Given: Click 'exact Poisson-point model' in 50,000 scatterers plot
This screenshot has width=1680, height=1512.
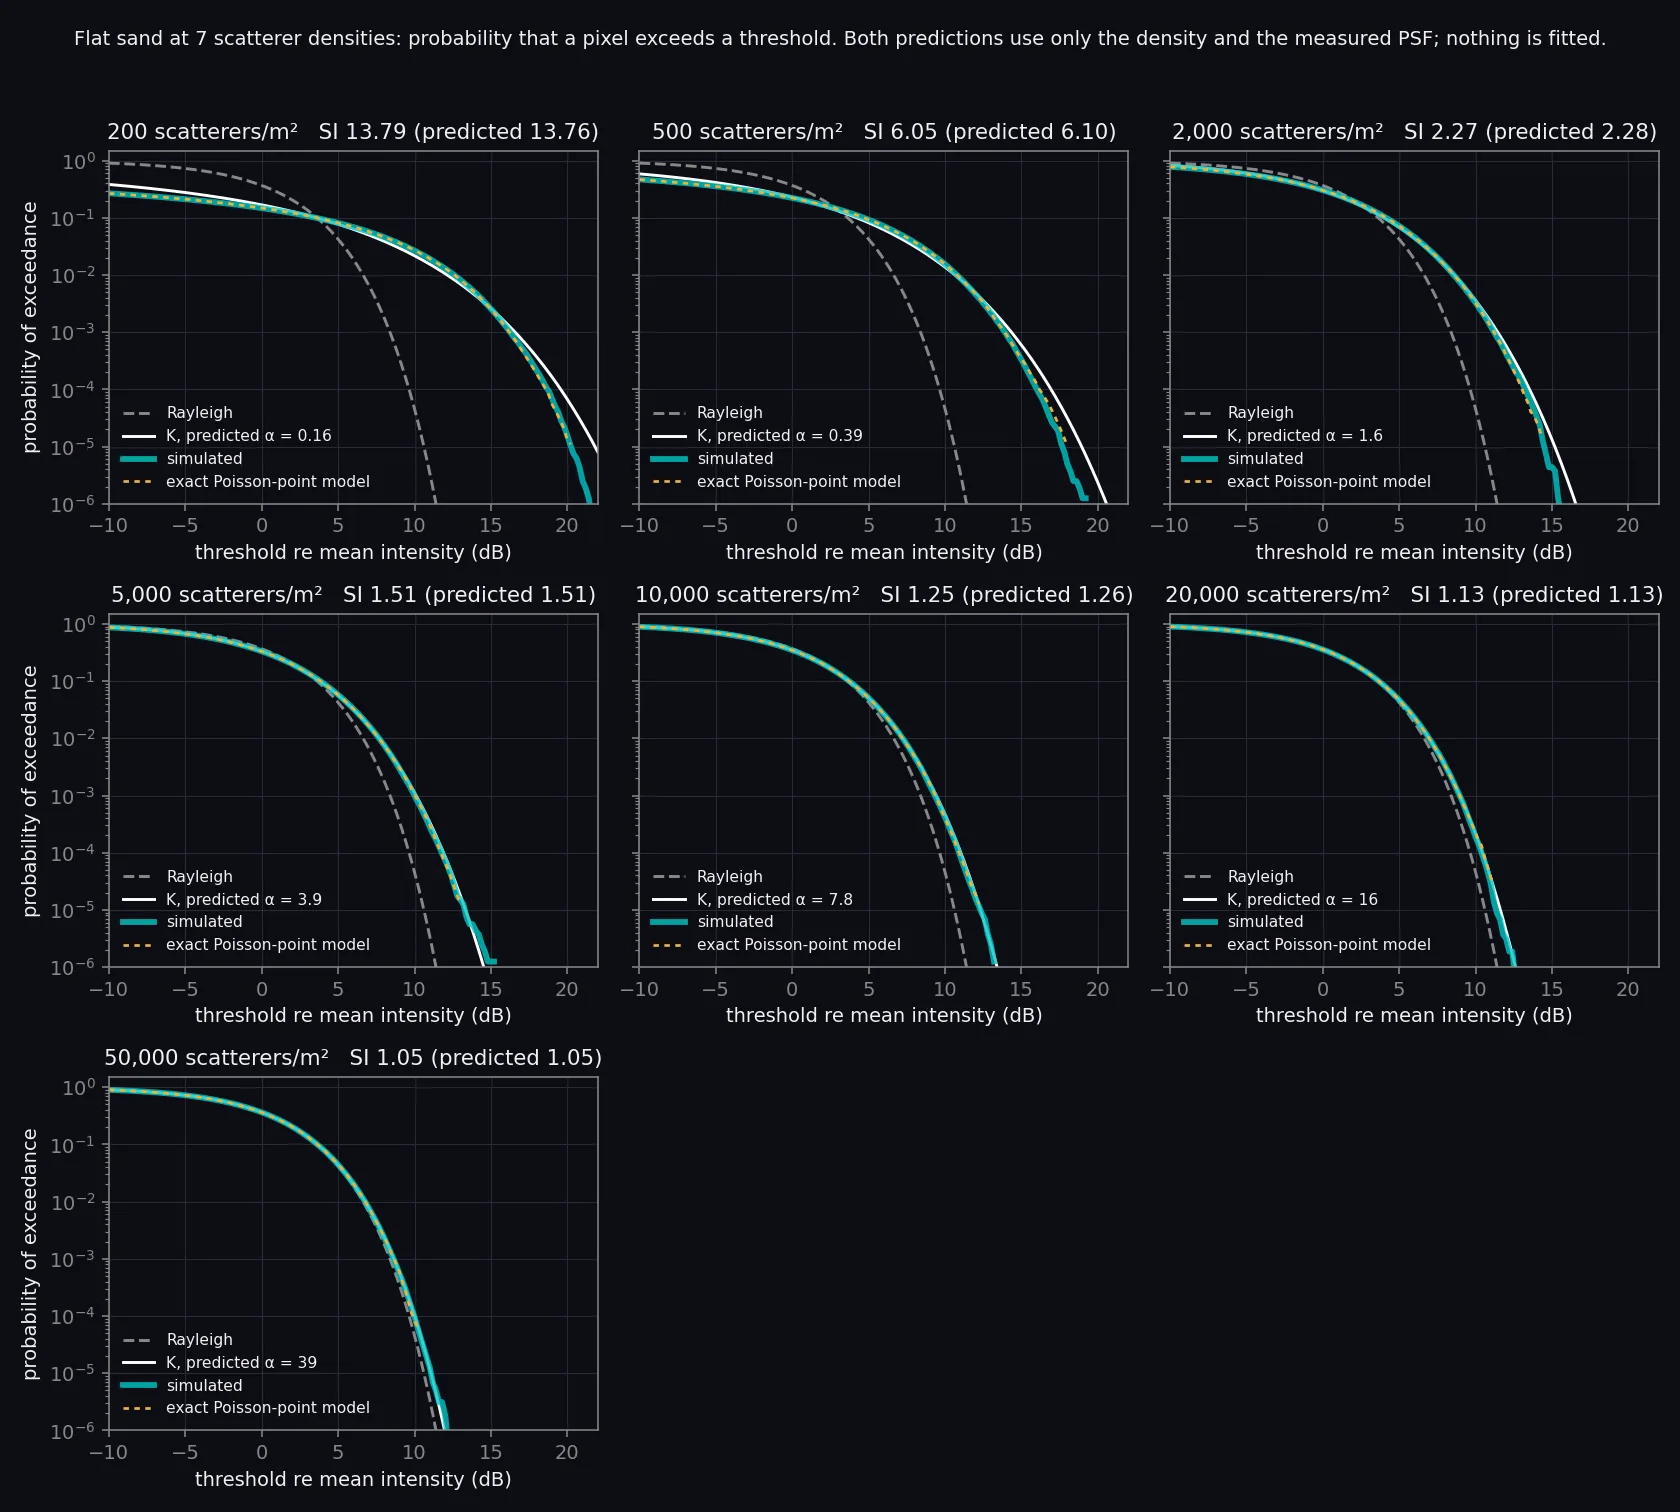Looking at the screenshot, I should tap(268, 1408).
